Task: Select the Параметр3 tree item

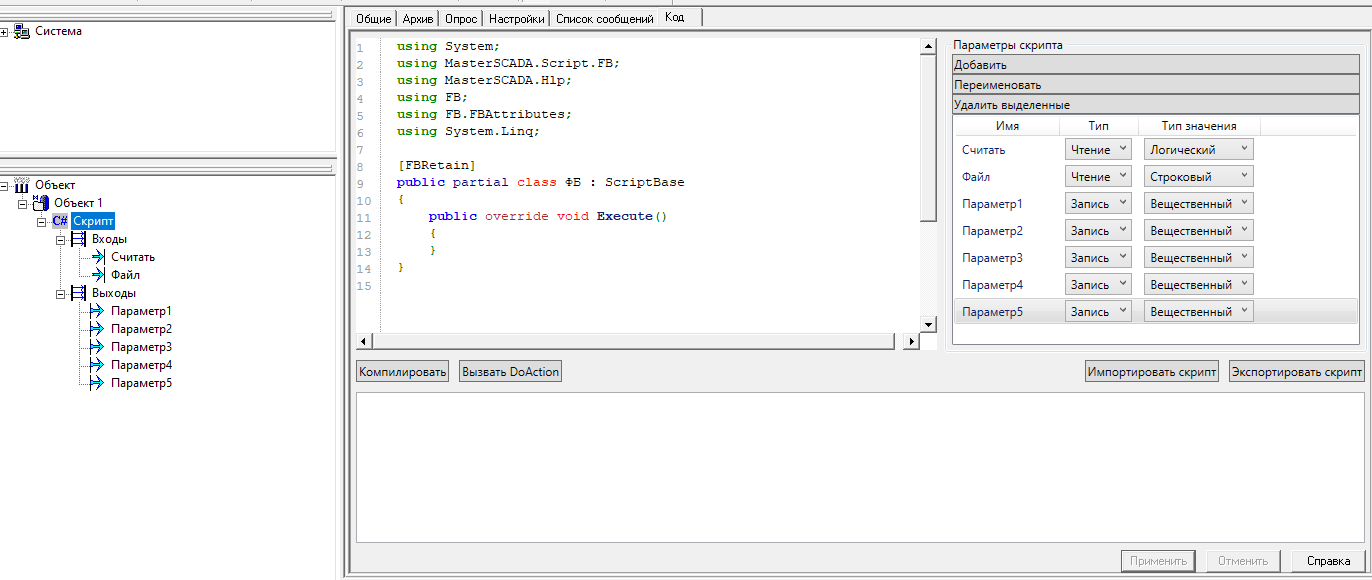Action: 141,347
